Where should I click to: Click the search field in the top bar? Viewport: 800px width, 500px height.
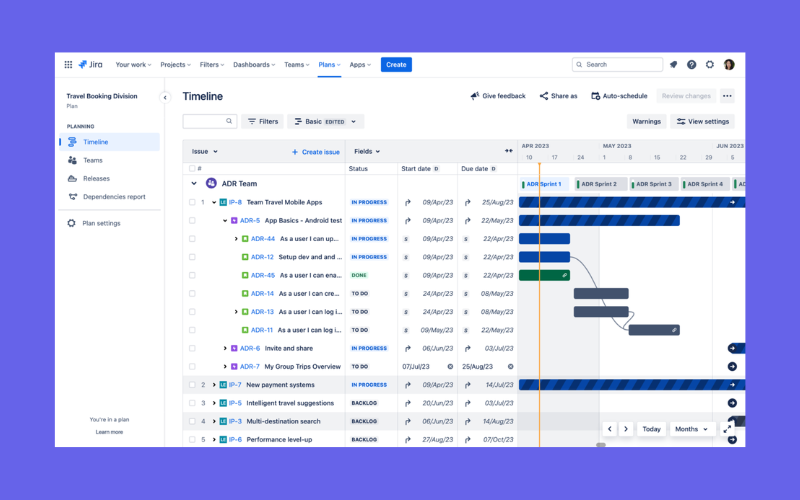[618, 65]
